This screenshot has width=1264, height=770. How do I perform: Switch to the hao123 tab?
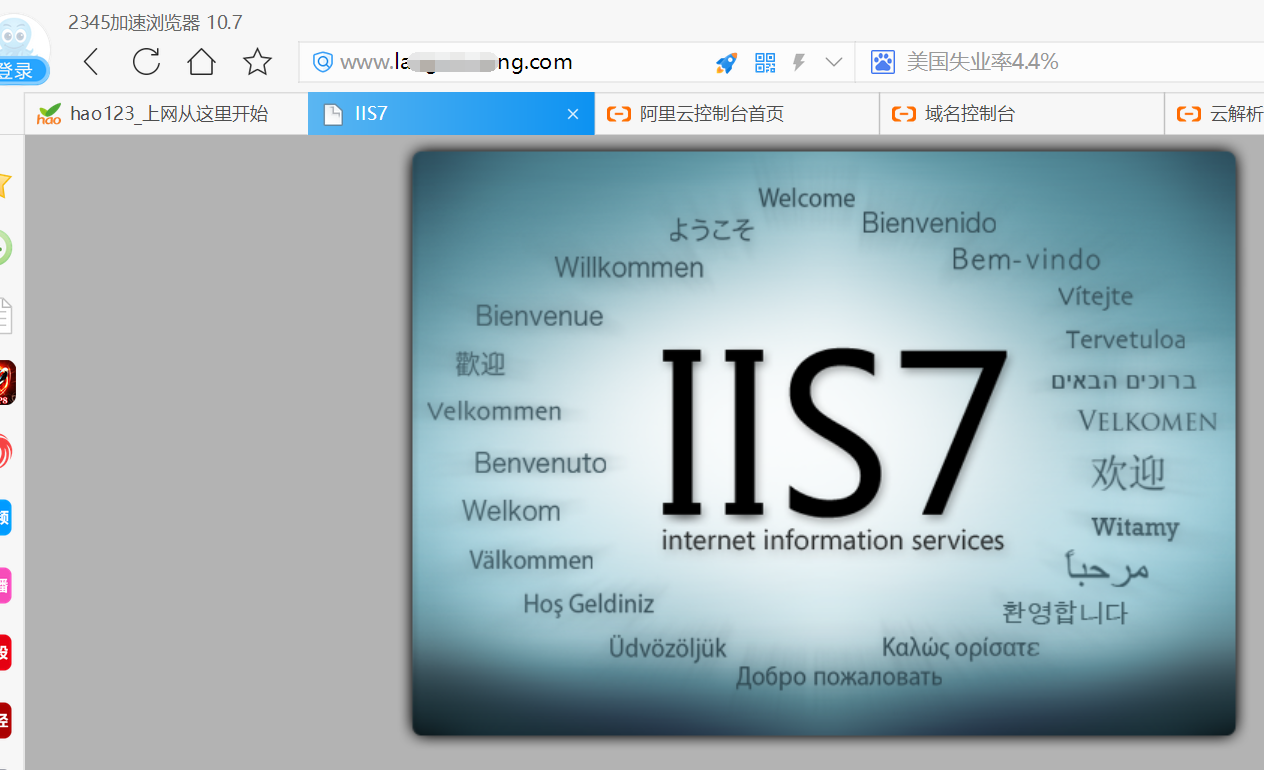click(166, 113)
